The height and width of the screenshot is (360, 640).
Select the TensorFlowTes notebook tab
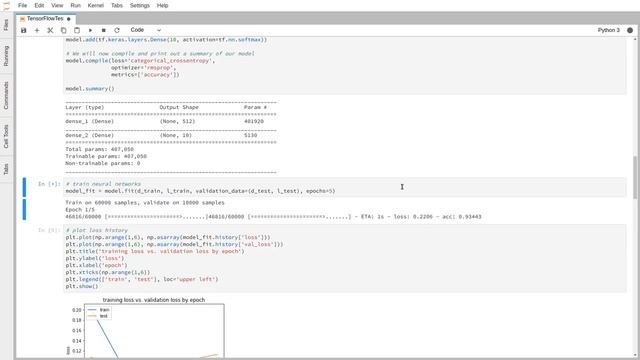tap(45, 19)
